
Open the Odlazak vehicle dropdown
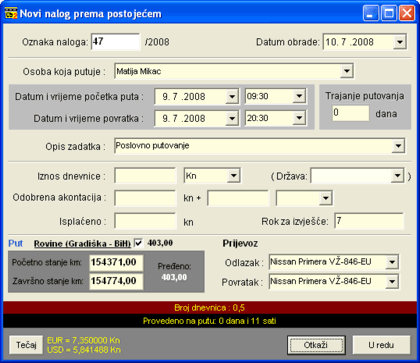pos(392,262)
